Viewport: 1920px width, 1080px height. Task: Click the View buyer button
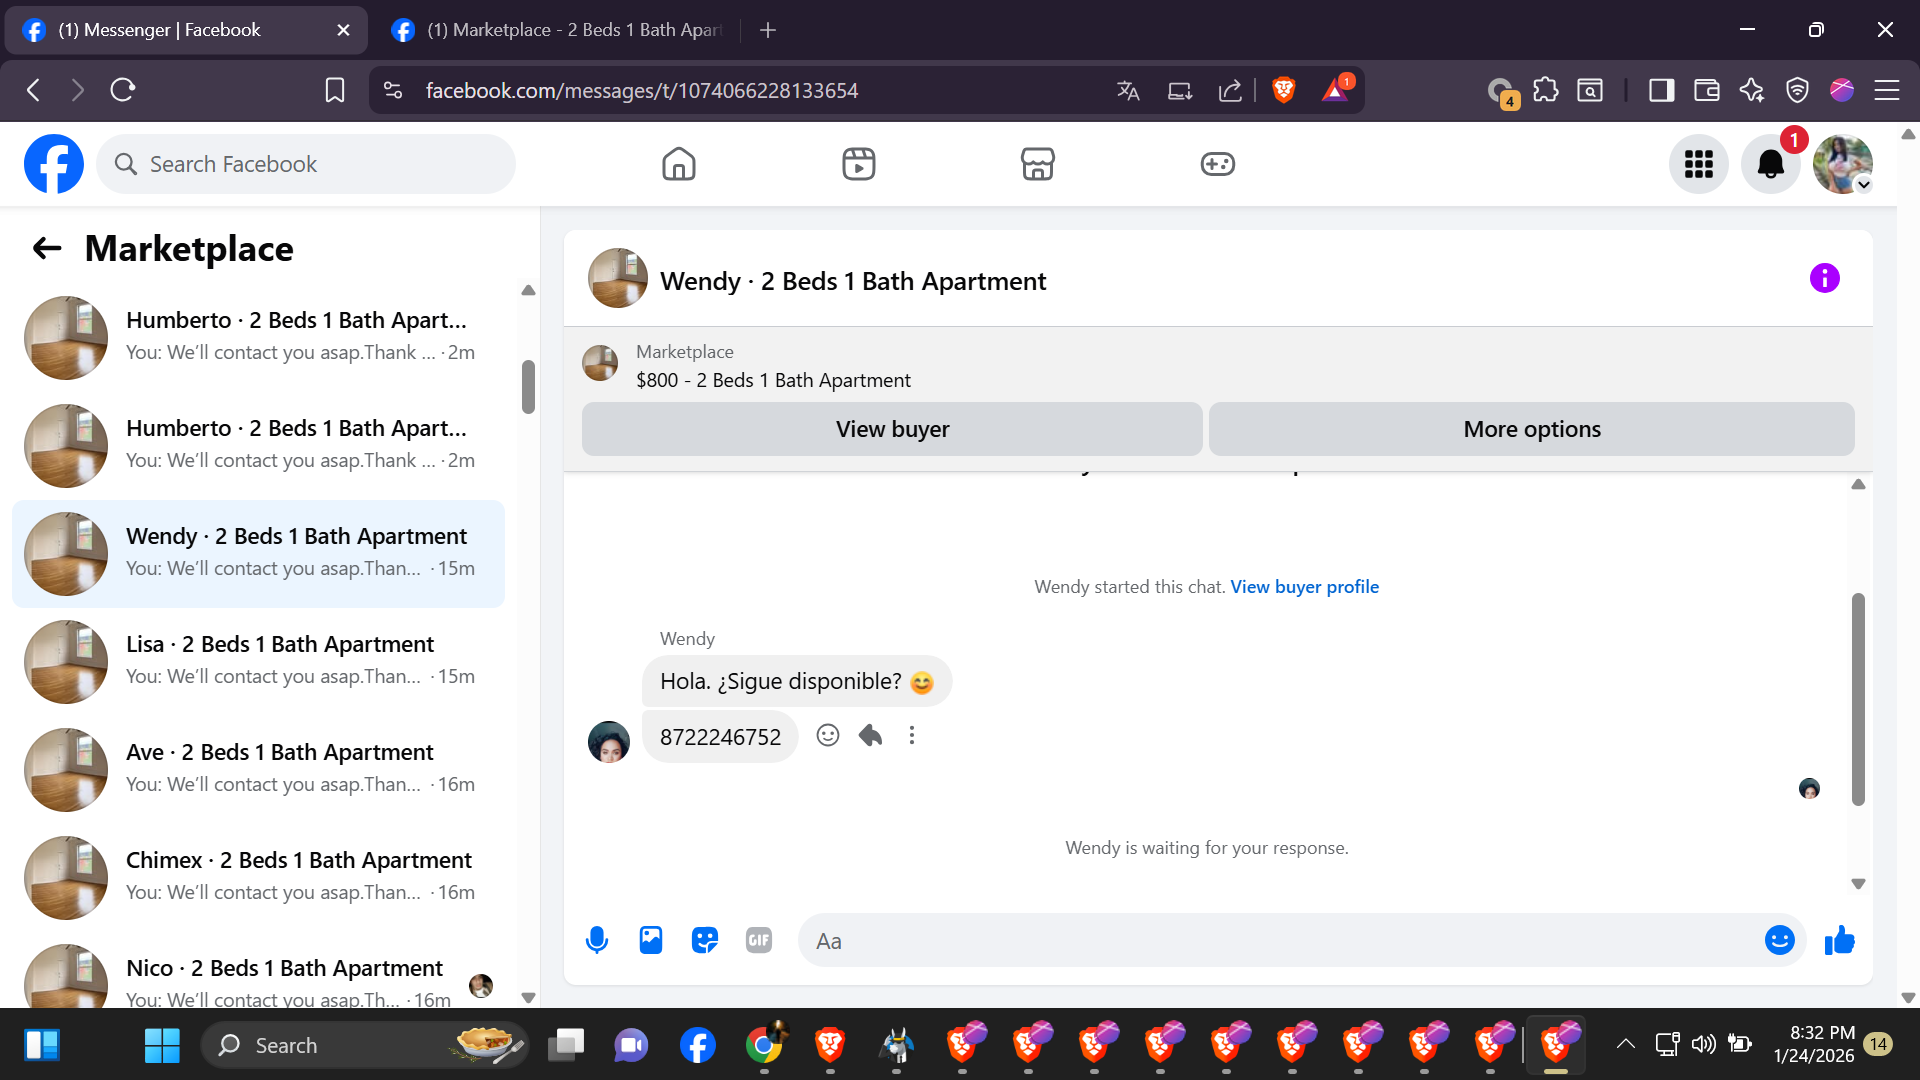(892, 430)
